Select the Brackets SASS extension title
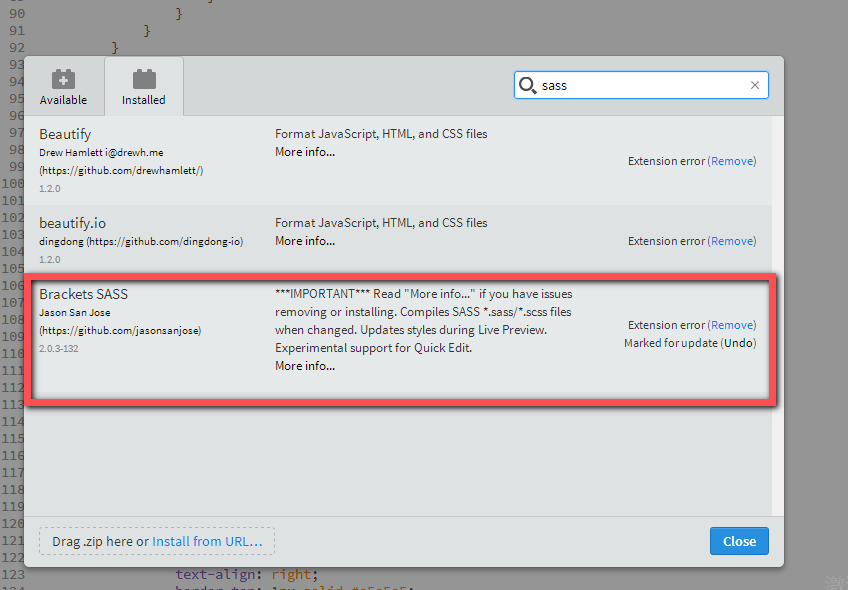The image size is (848, 590). [83, 294]
